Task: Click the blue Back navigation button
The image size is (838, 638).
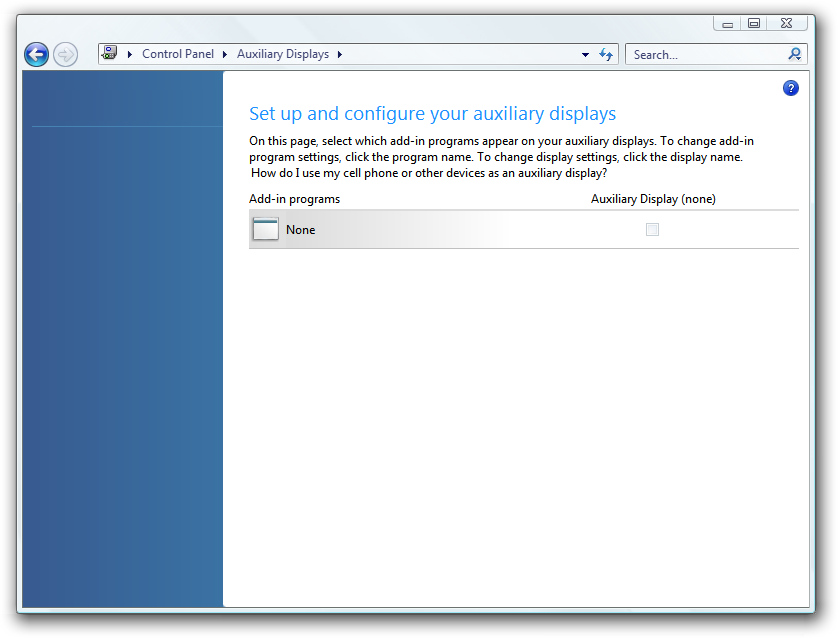Action: 37,55
